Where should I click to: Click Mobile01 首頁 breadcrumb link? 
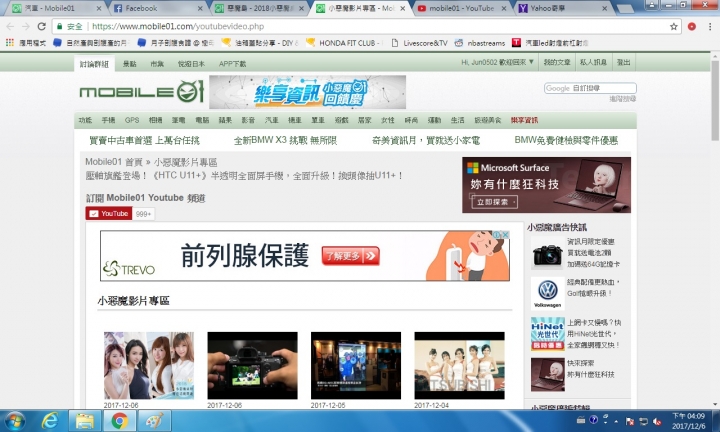(x=114, y=162)
